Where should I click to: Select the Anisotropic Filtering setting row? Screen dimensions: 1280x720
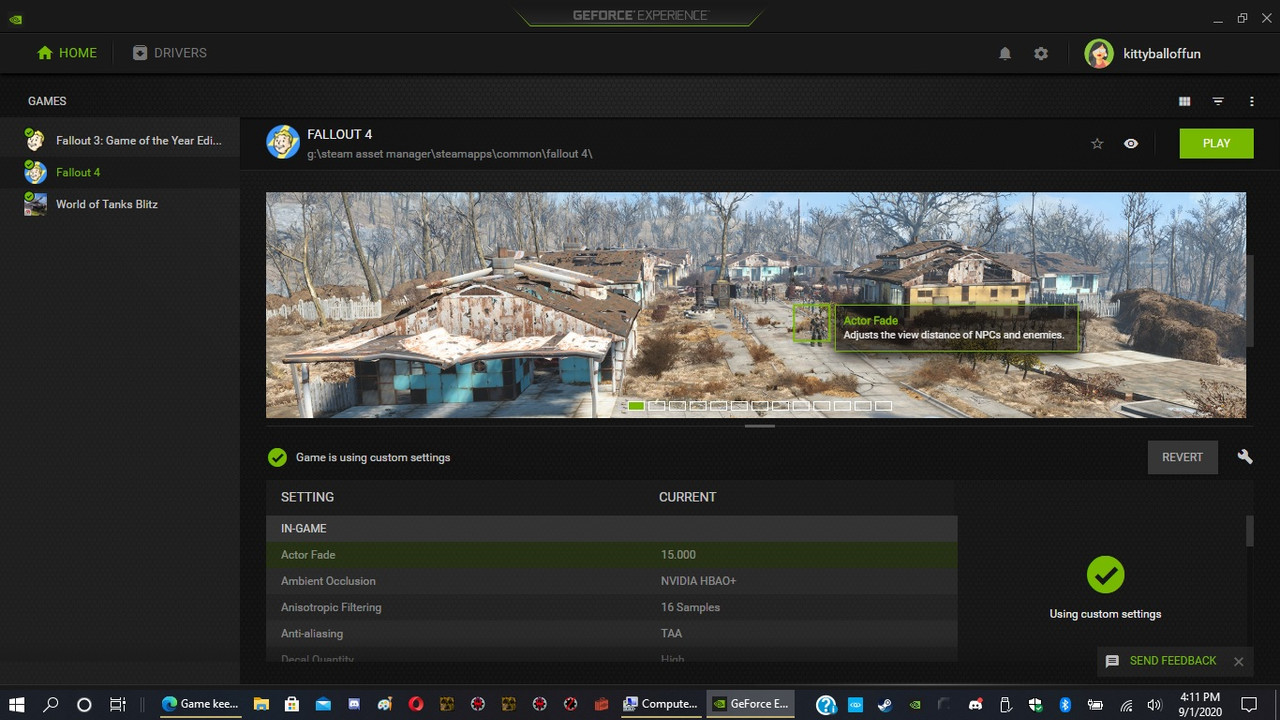coord(612,607)
